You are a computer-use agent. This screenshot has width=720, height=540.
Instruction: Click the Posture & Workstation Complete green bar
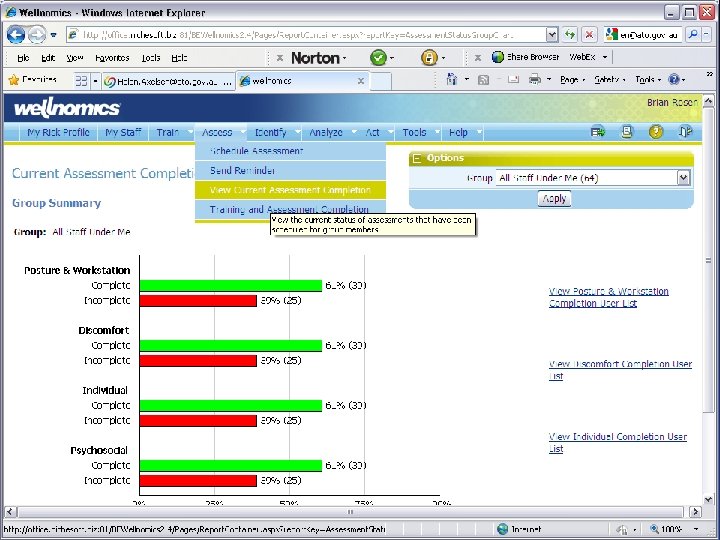(231, 286)
